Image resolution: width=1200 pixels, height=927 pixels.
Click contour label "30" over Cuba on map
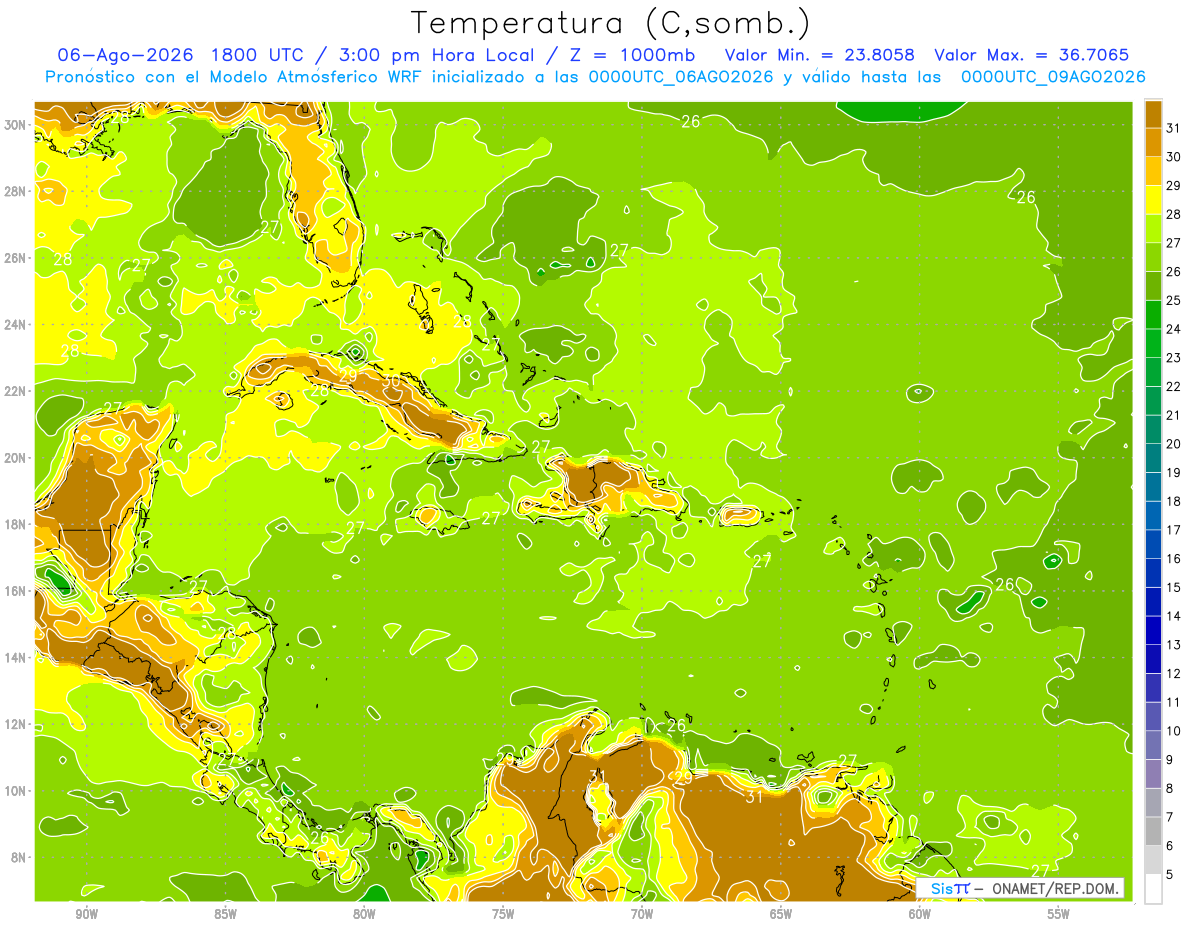point(391,381)
